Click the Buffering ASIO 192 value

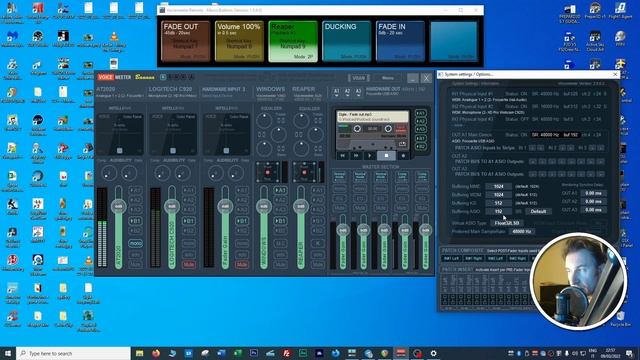pyautogui.click(x=498, y=211)
